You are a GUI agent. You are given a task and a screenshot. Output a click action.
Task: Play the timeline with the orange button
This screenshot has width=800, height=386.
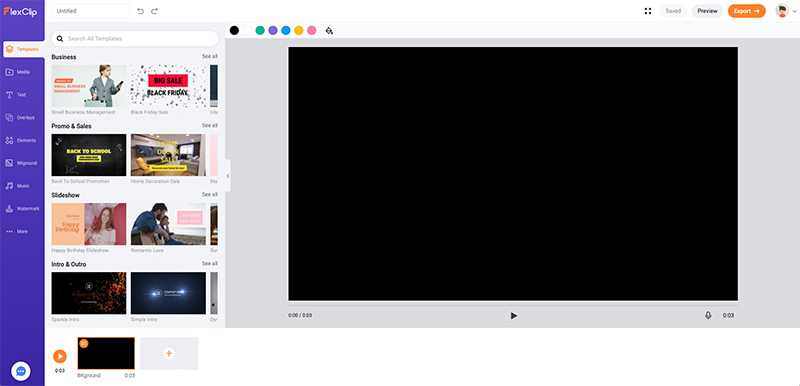(x=60, y=356)
